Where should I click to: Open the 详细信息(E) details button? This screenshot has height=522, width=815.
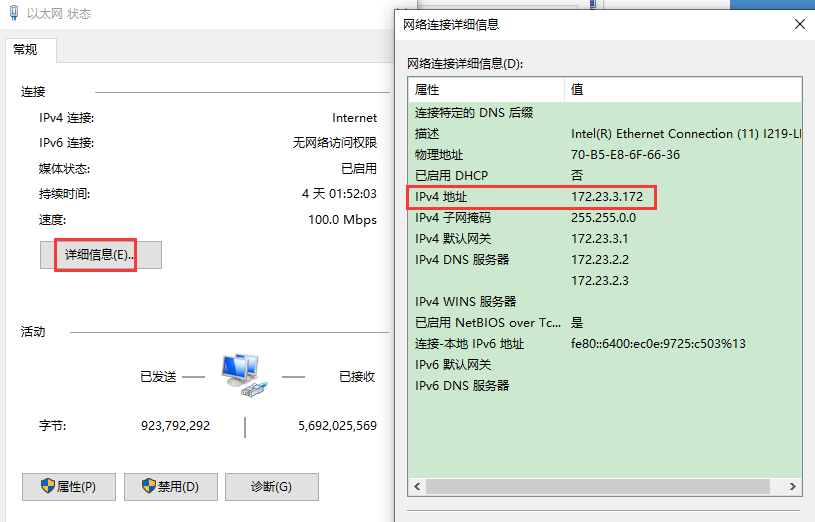[x=101, y=255]
